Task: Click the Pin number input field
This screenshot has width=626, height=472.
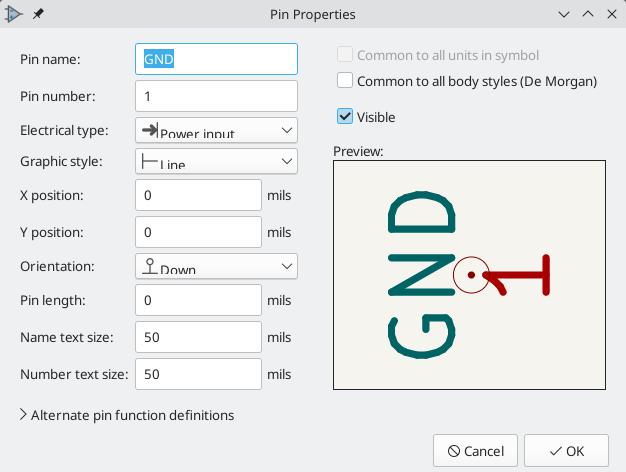Action: pyautogui.click(x=216, y=96)
